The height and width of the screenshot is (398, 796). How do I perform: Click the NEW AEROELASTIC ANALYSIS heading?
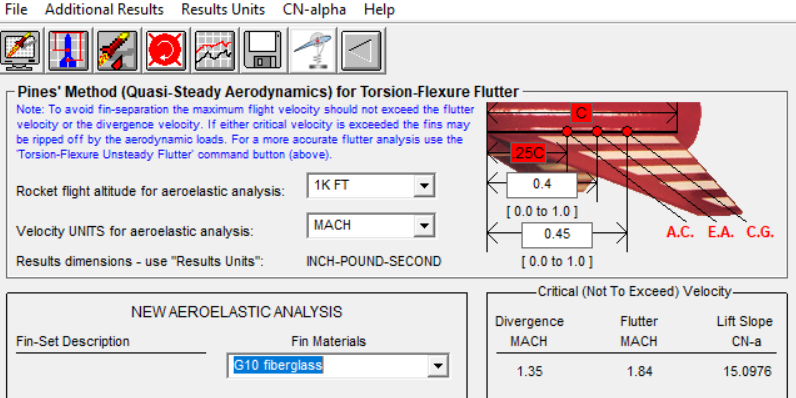pyautogui.click(x=237, y=312)
